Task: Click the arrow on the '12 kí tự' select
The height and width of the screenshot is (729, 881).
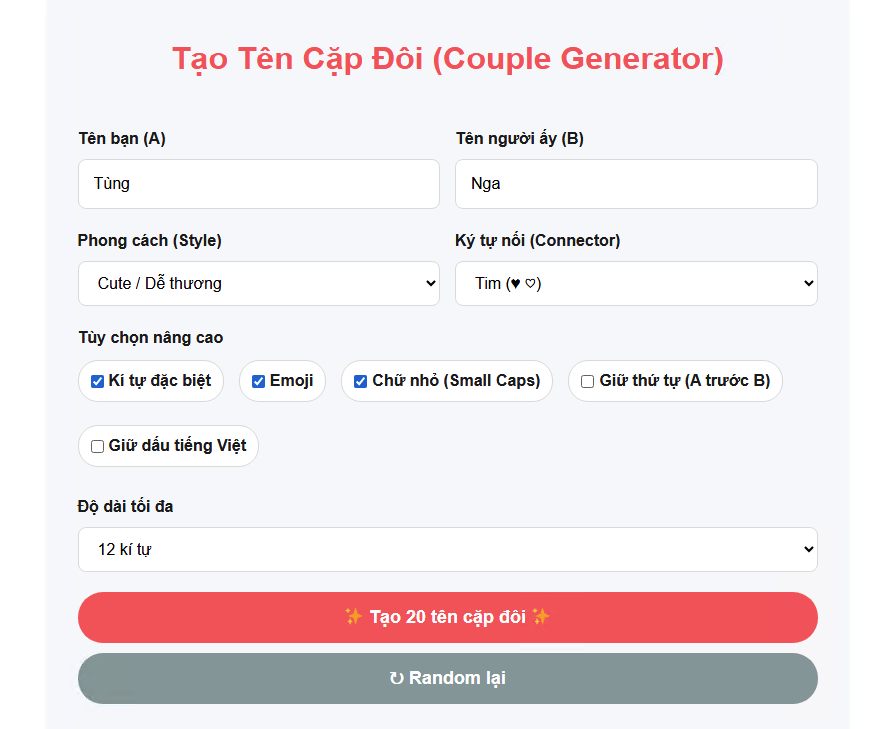Action: pyautogui.click(x=808, y=550)
